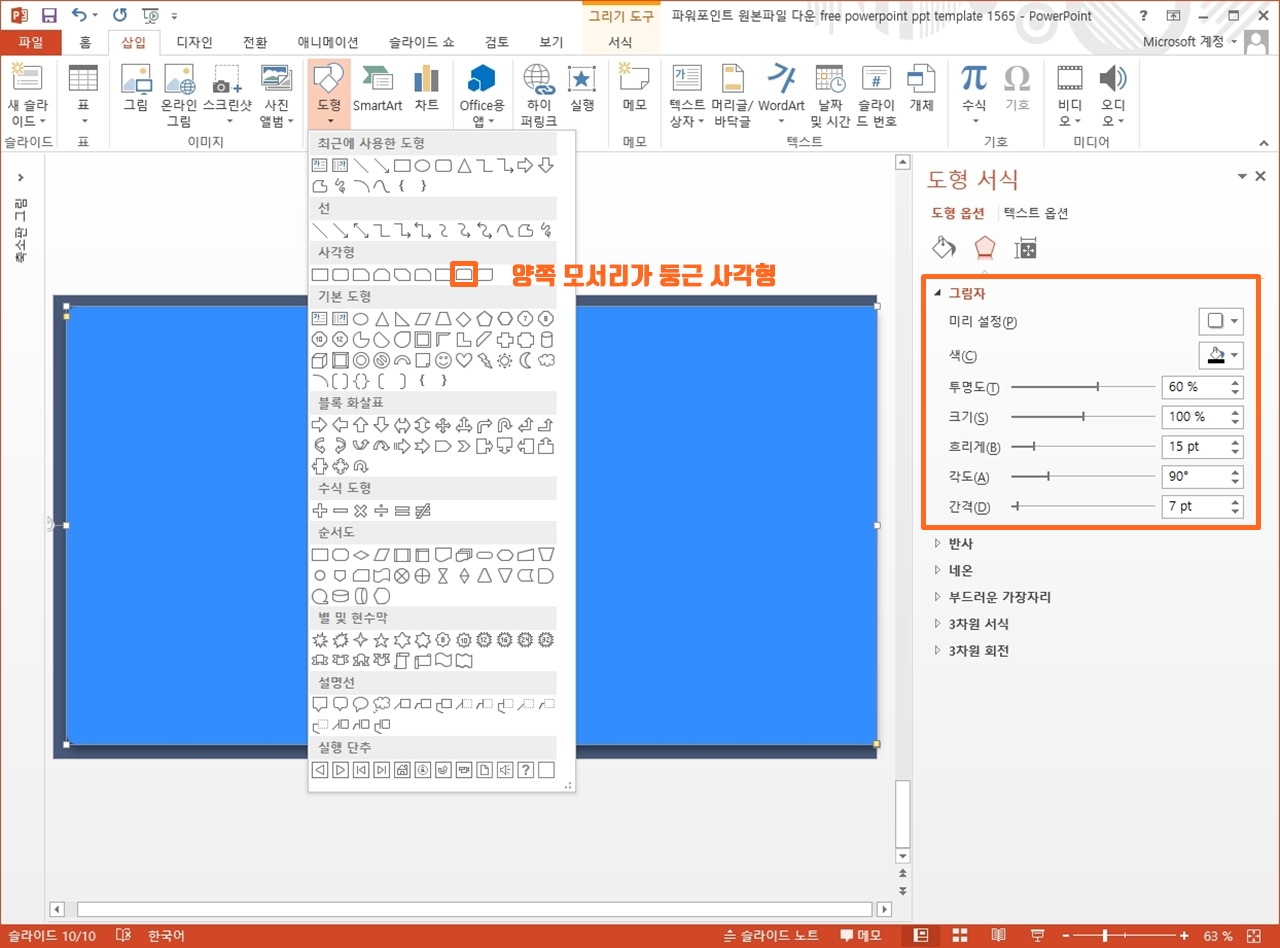Start slide show from status bar
Viewport: 1280px width, 948px height.
pos(1037,936)
